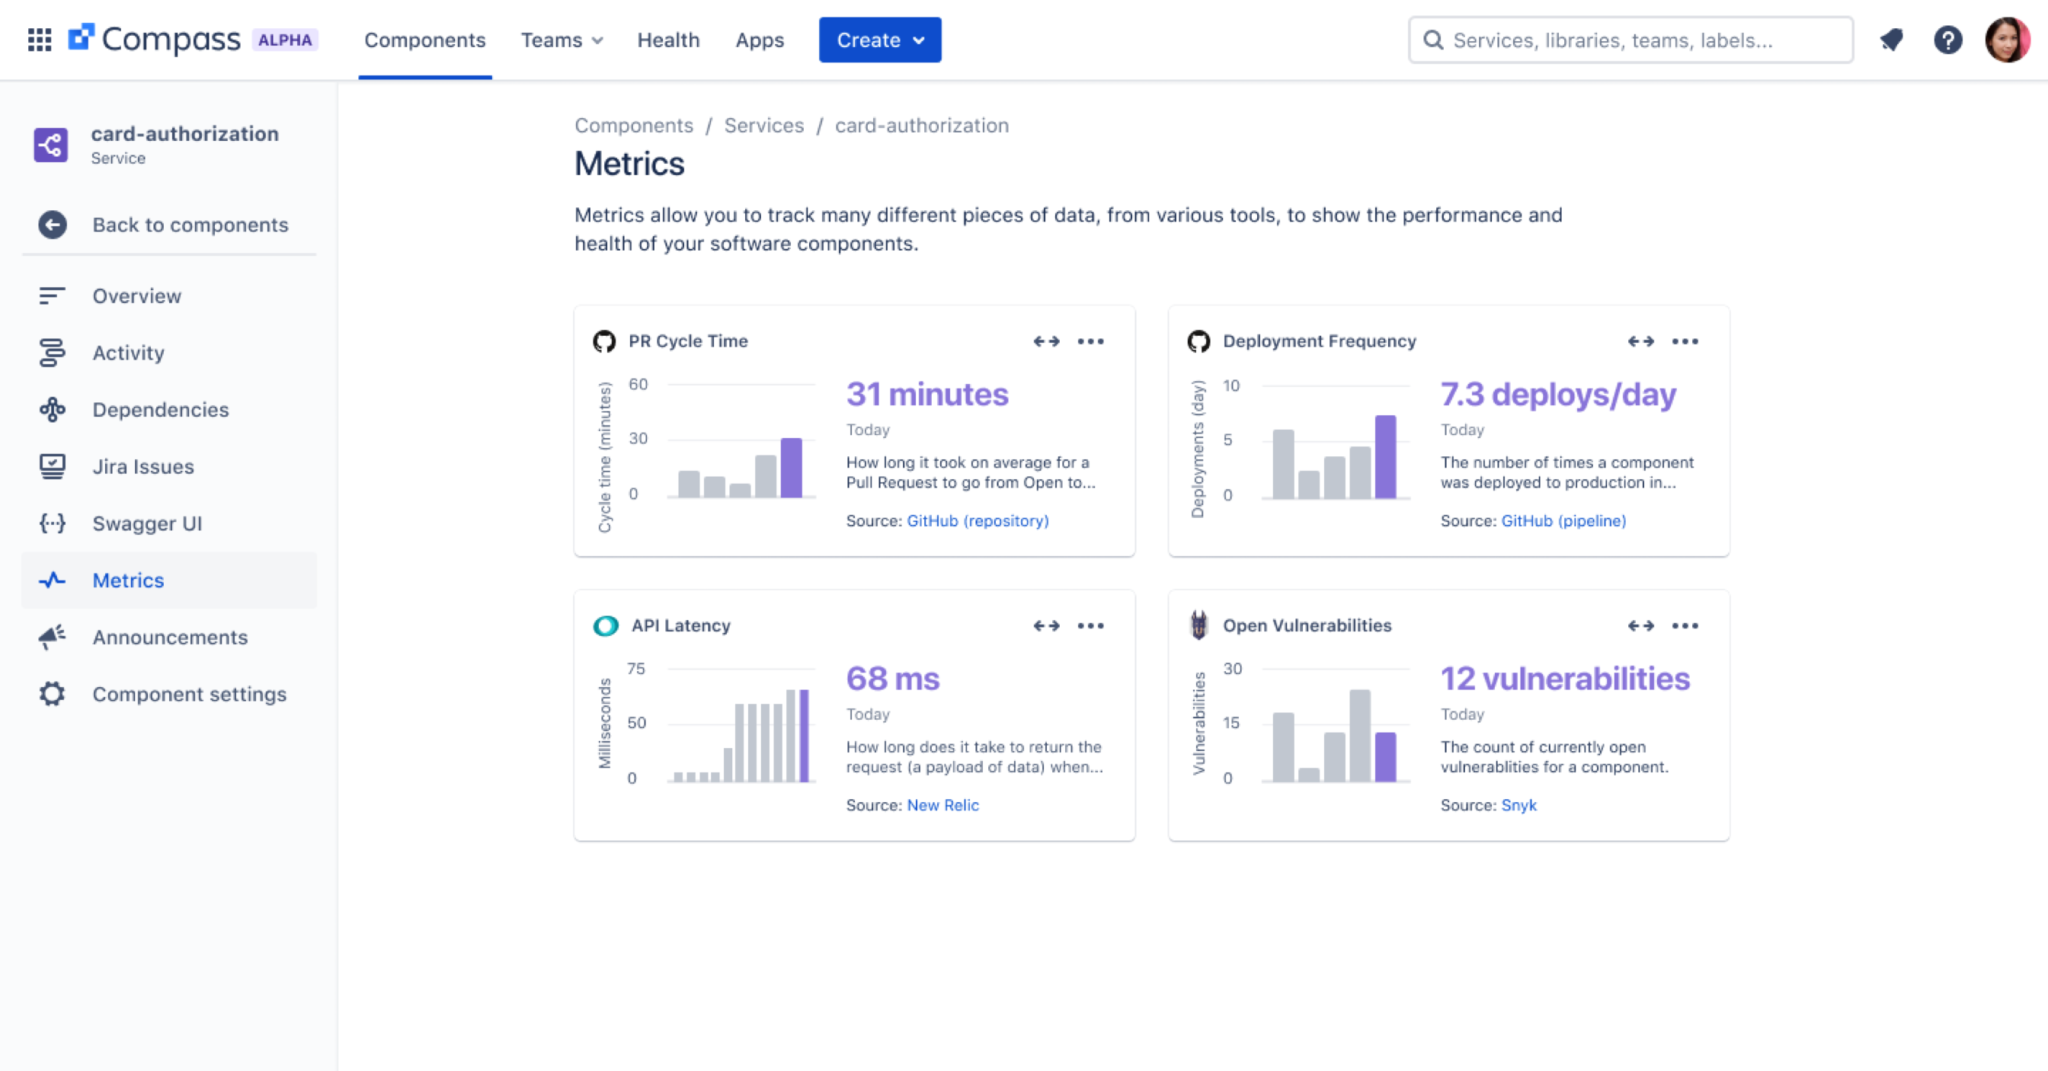Click the search field for services and teams

click(1630, 40)
